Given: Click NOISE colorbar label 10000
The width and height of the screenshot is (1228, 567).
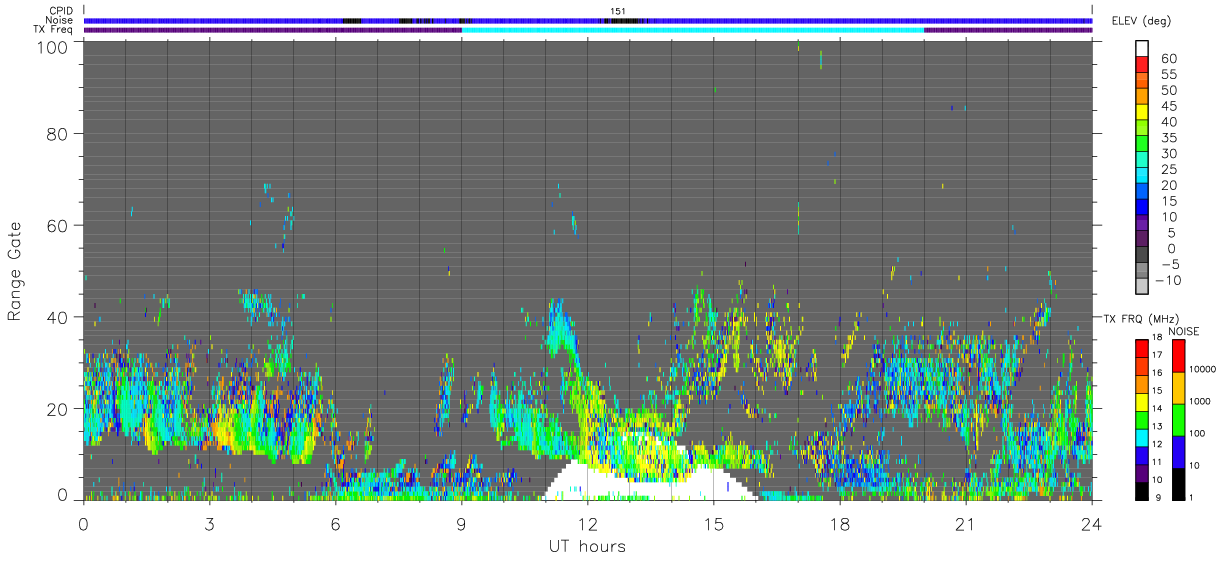Looking at the screenshot, I should 1204,369.
